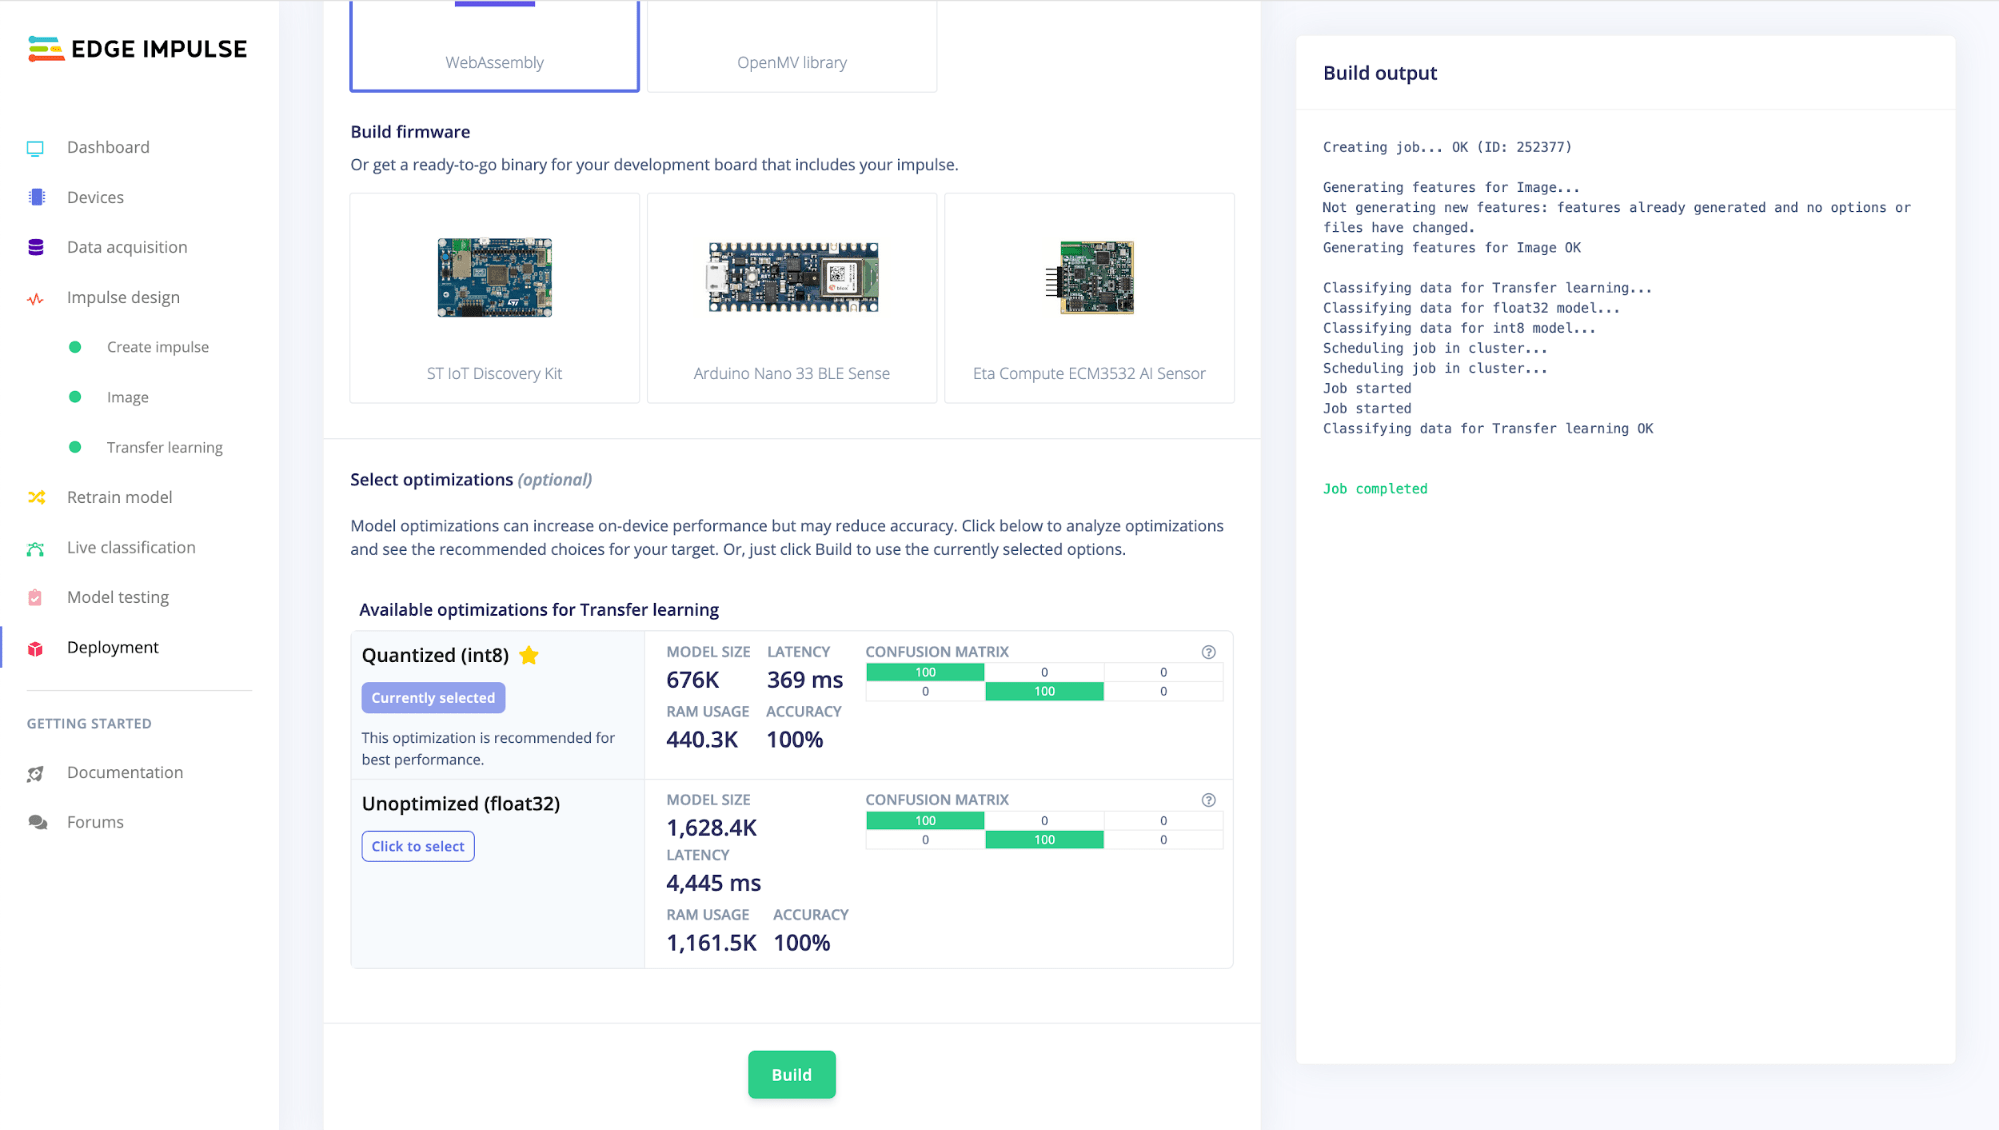Click the Deployment cube icon
Screen dimensions: 1999x1130
tap(35, 648)
